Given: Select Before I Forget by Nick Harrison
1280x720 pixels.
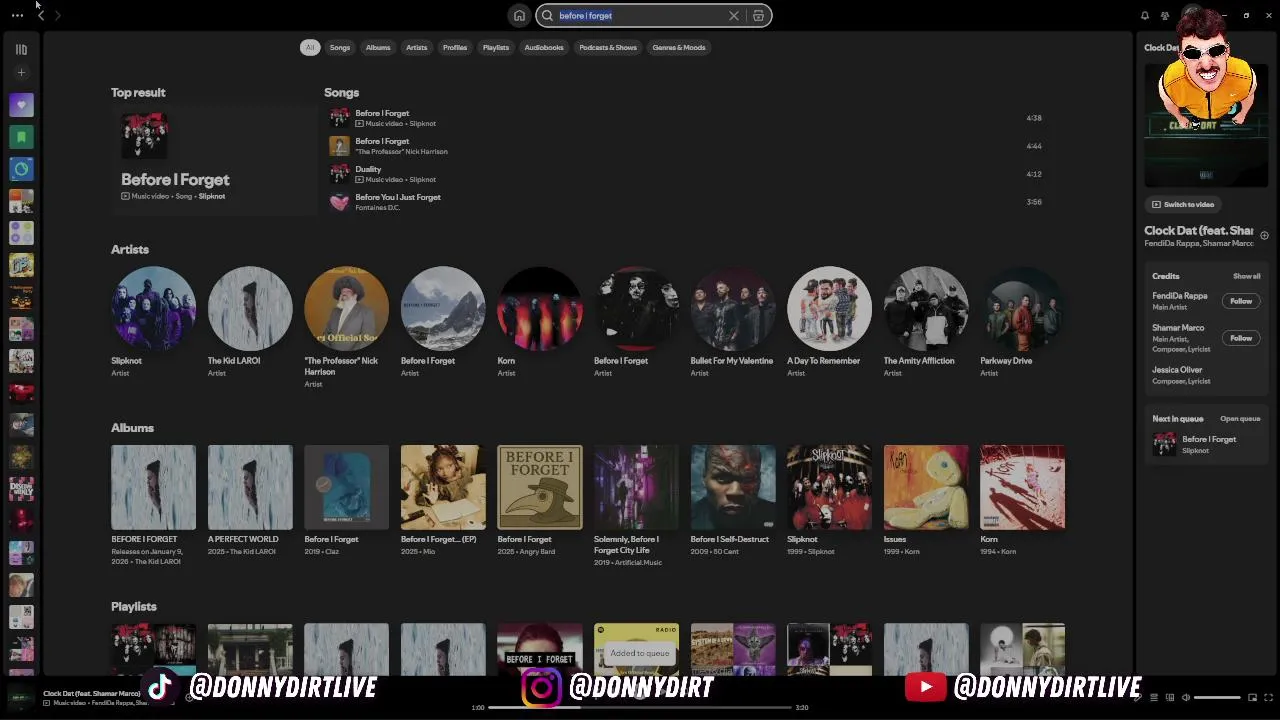Looking at the screenshot, I should click(x=685, y=146).
